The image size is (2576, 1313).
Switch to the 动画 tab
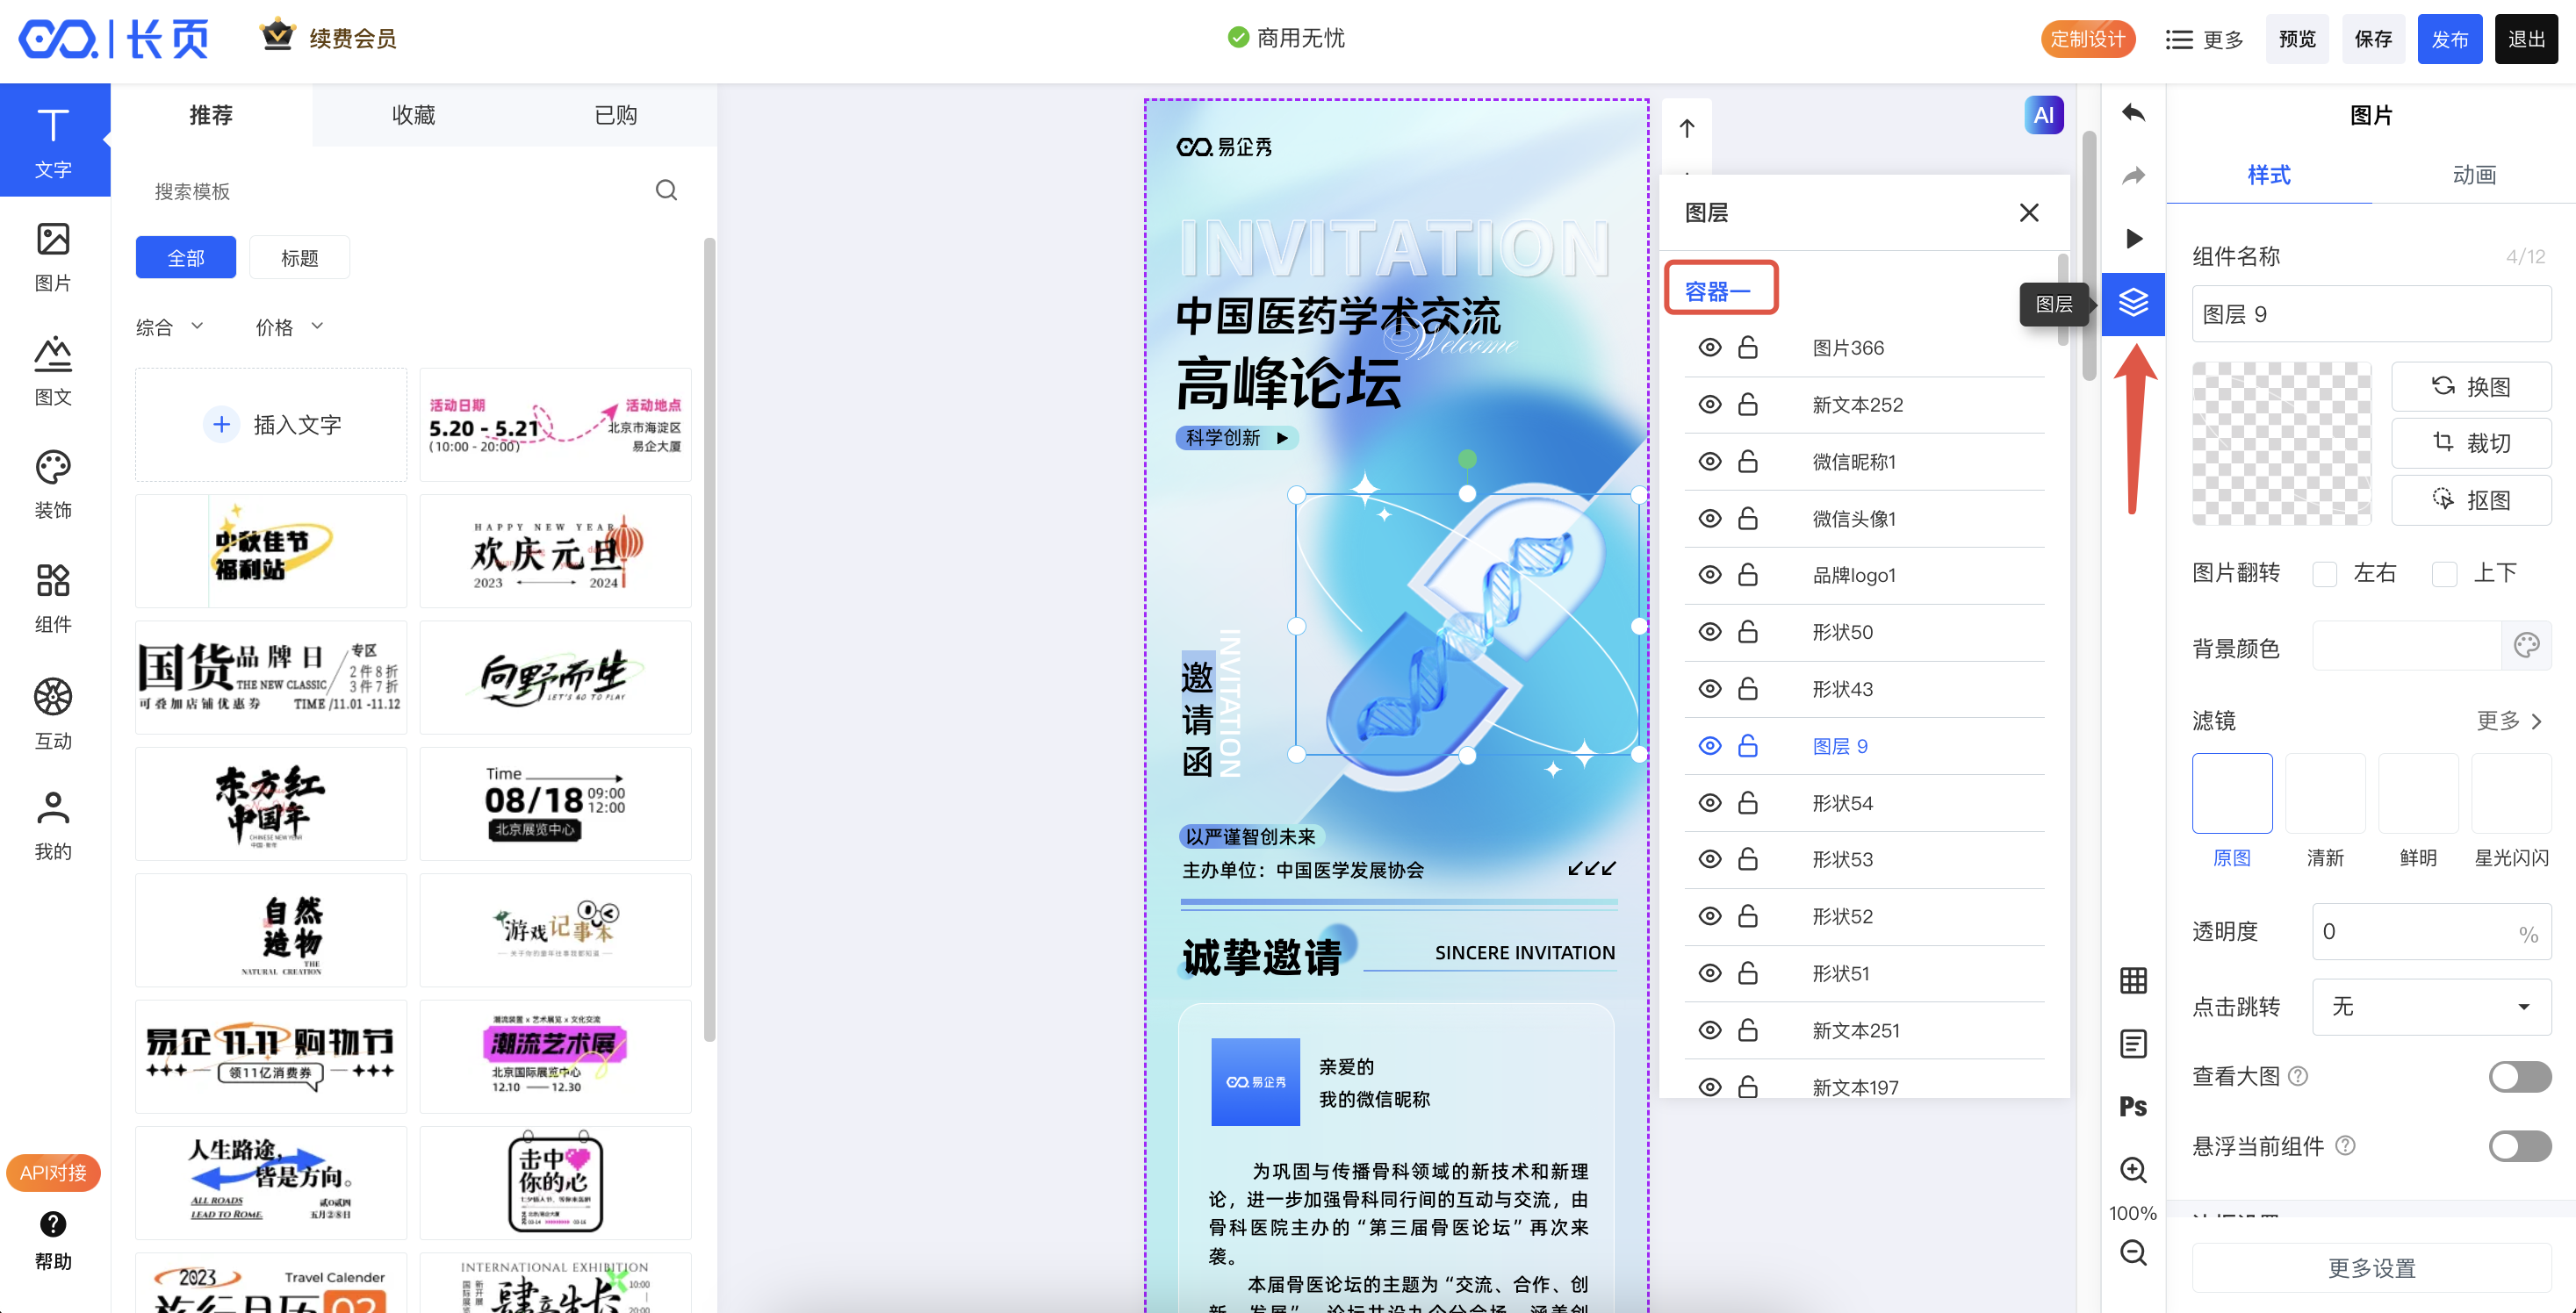click(x=2473, y=175)
